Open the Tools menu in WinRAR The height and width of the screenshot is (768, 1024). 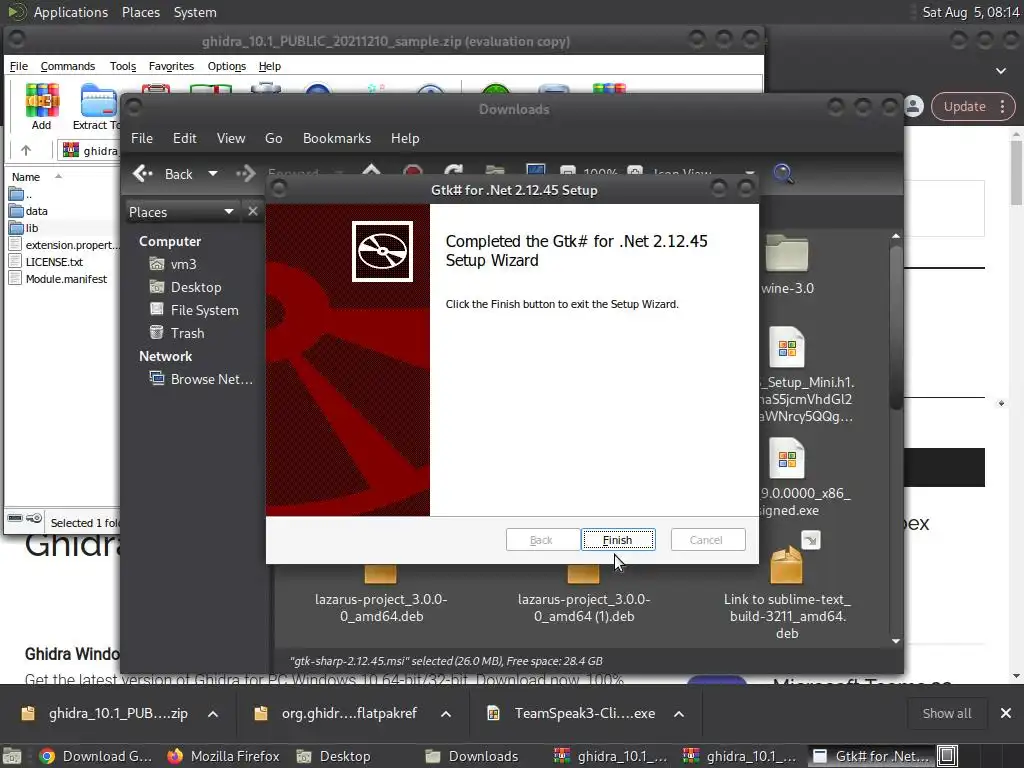pyautogui.click(x=123, y=66)
